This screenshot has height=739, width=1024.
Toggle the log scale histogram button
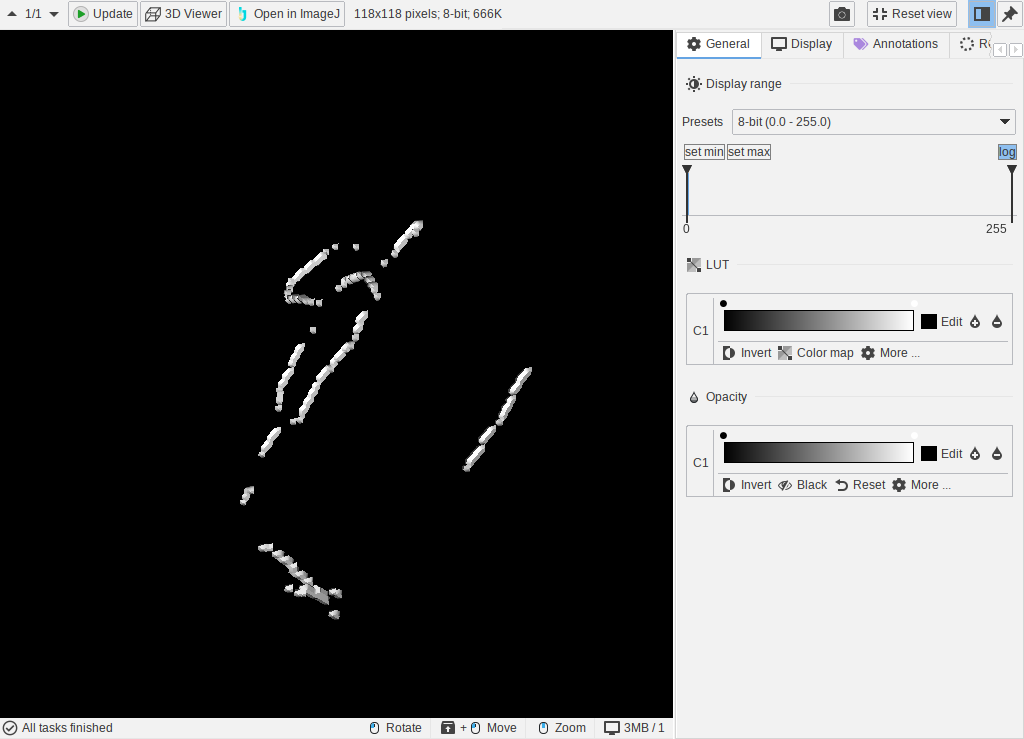coord(1007,152)
